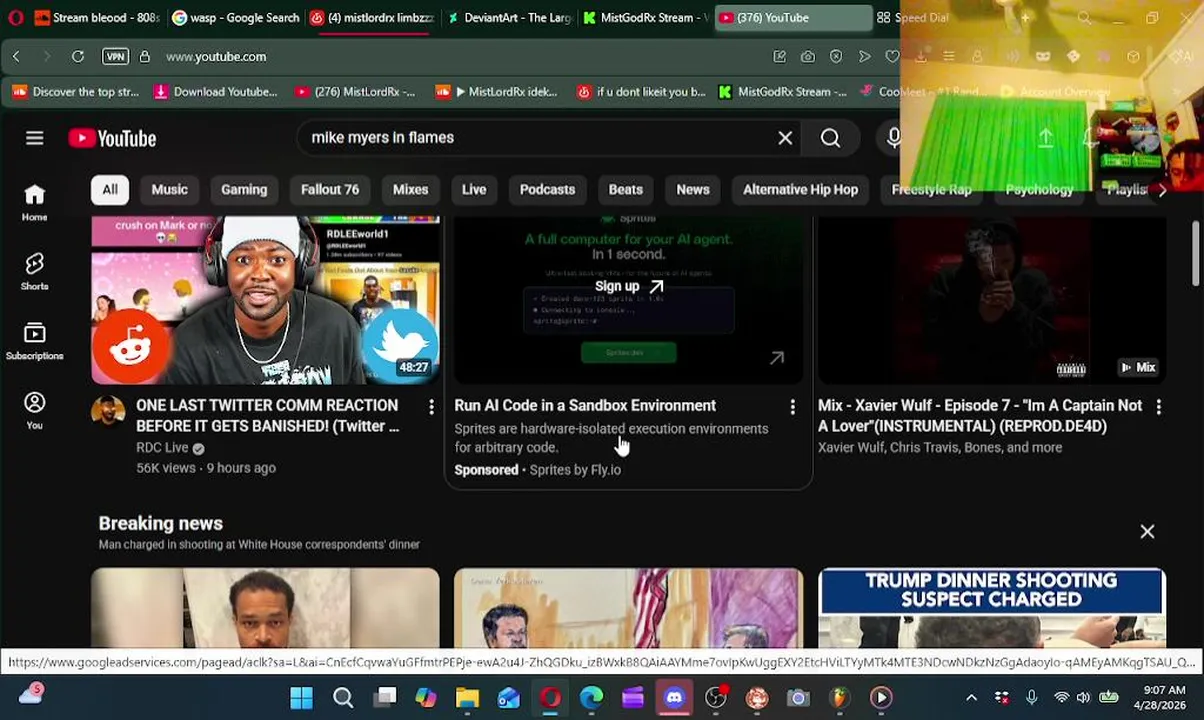1204x720 pixels.
Task: Open the Windows Start menu
Action: click(x=301, y=698)
